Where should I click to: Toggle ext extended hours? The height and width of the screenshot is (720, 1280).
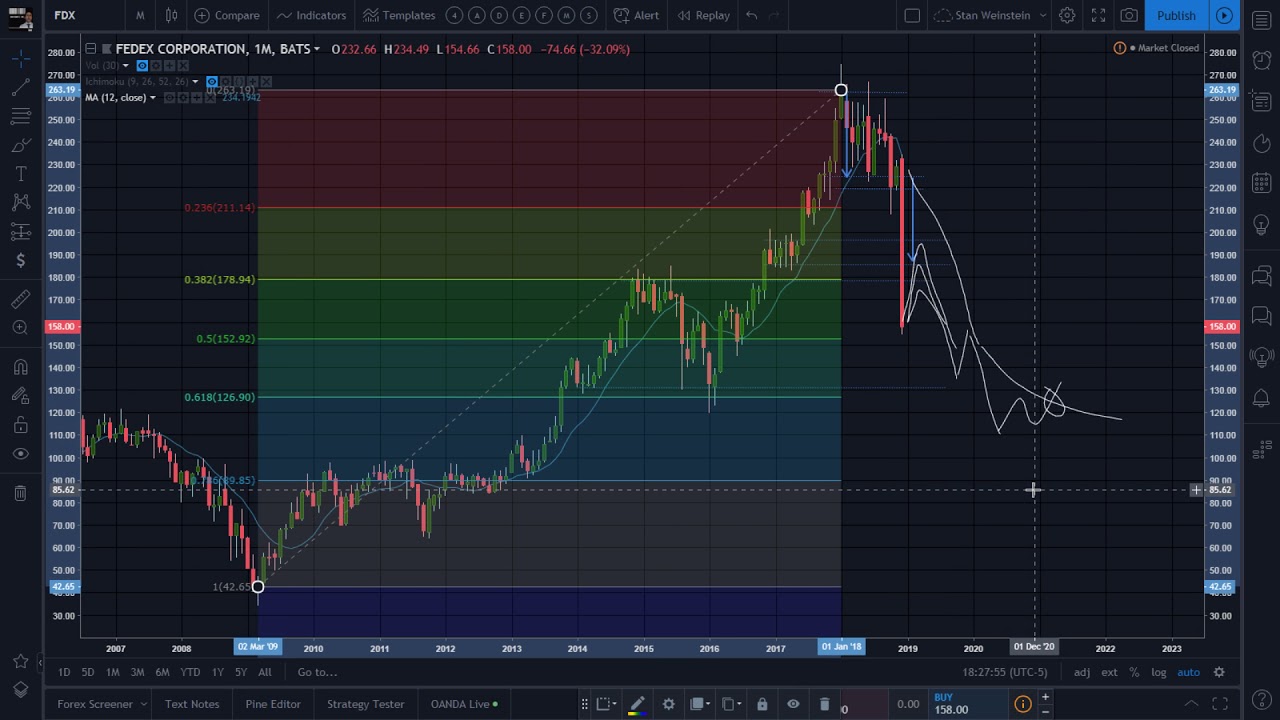tap(1109, 672)
